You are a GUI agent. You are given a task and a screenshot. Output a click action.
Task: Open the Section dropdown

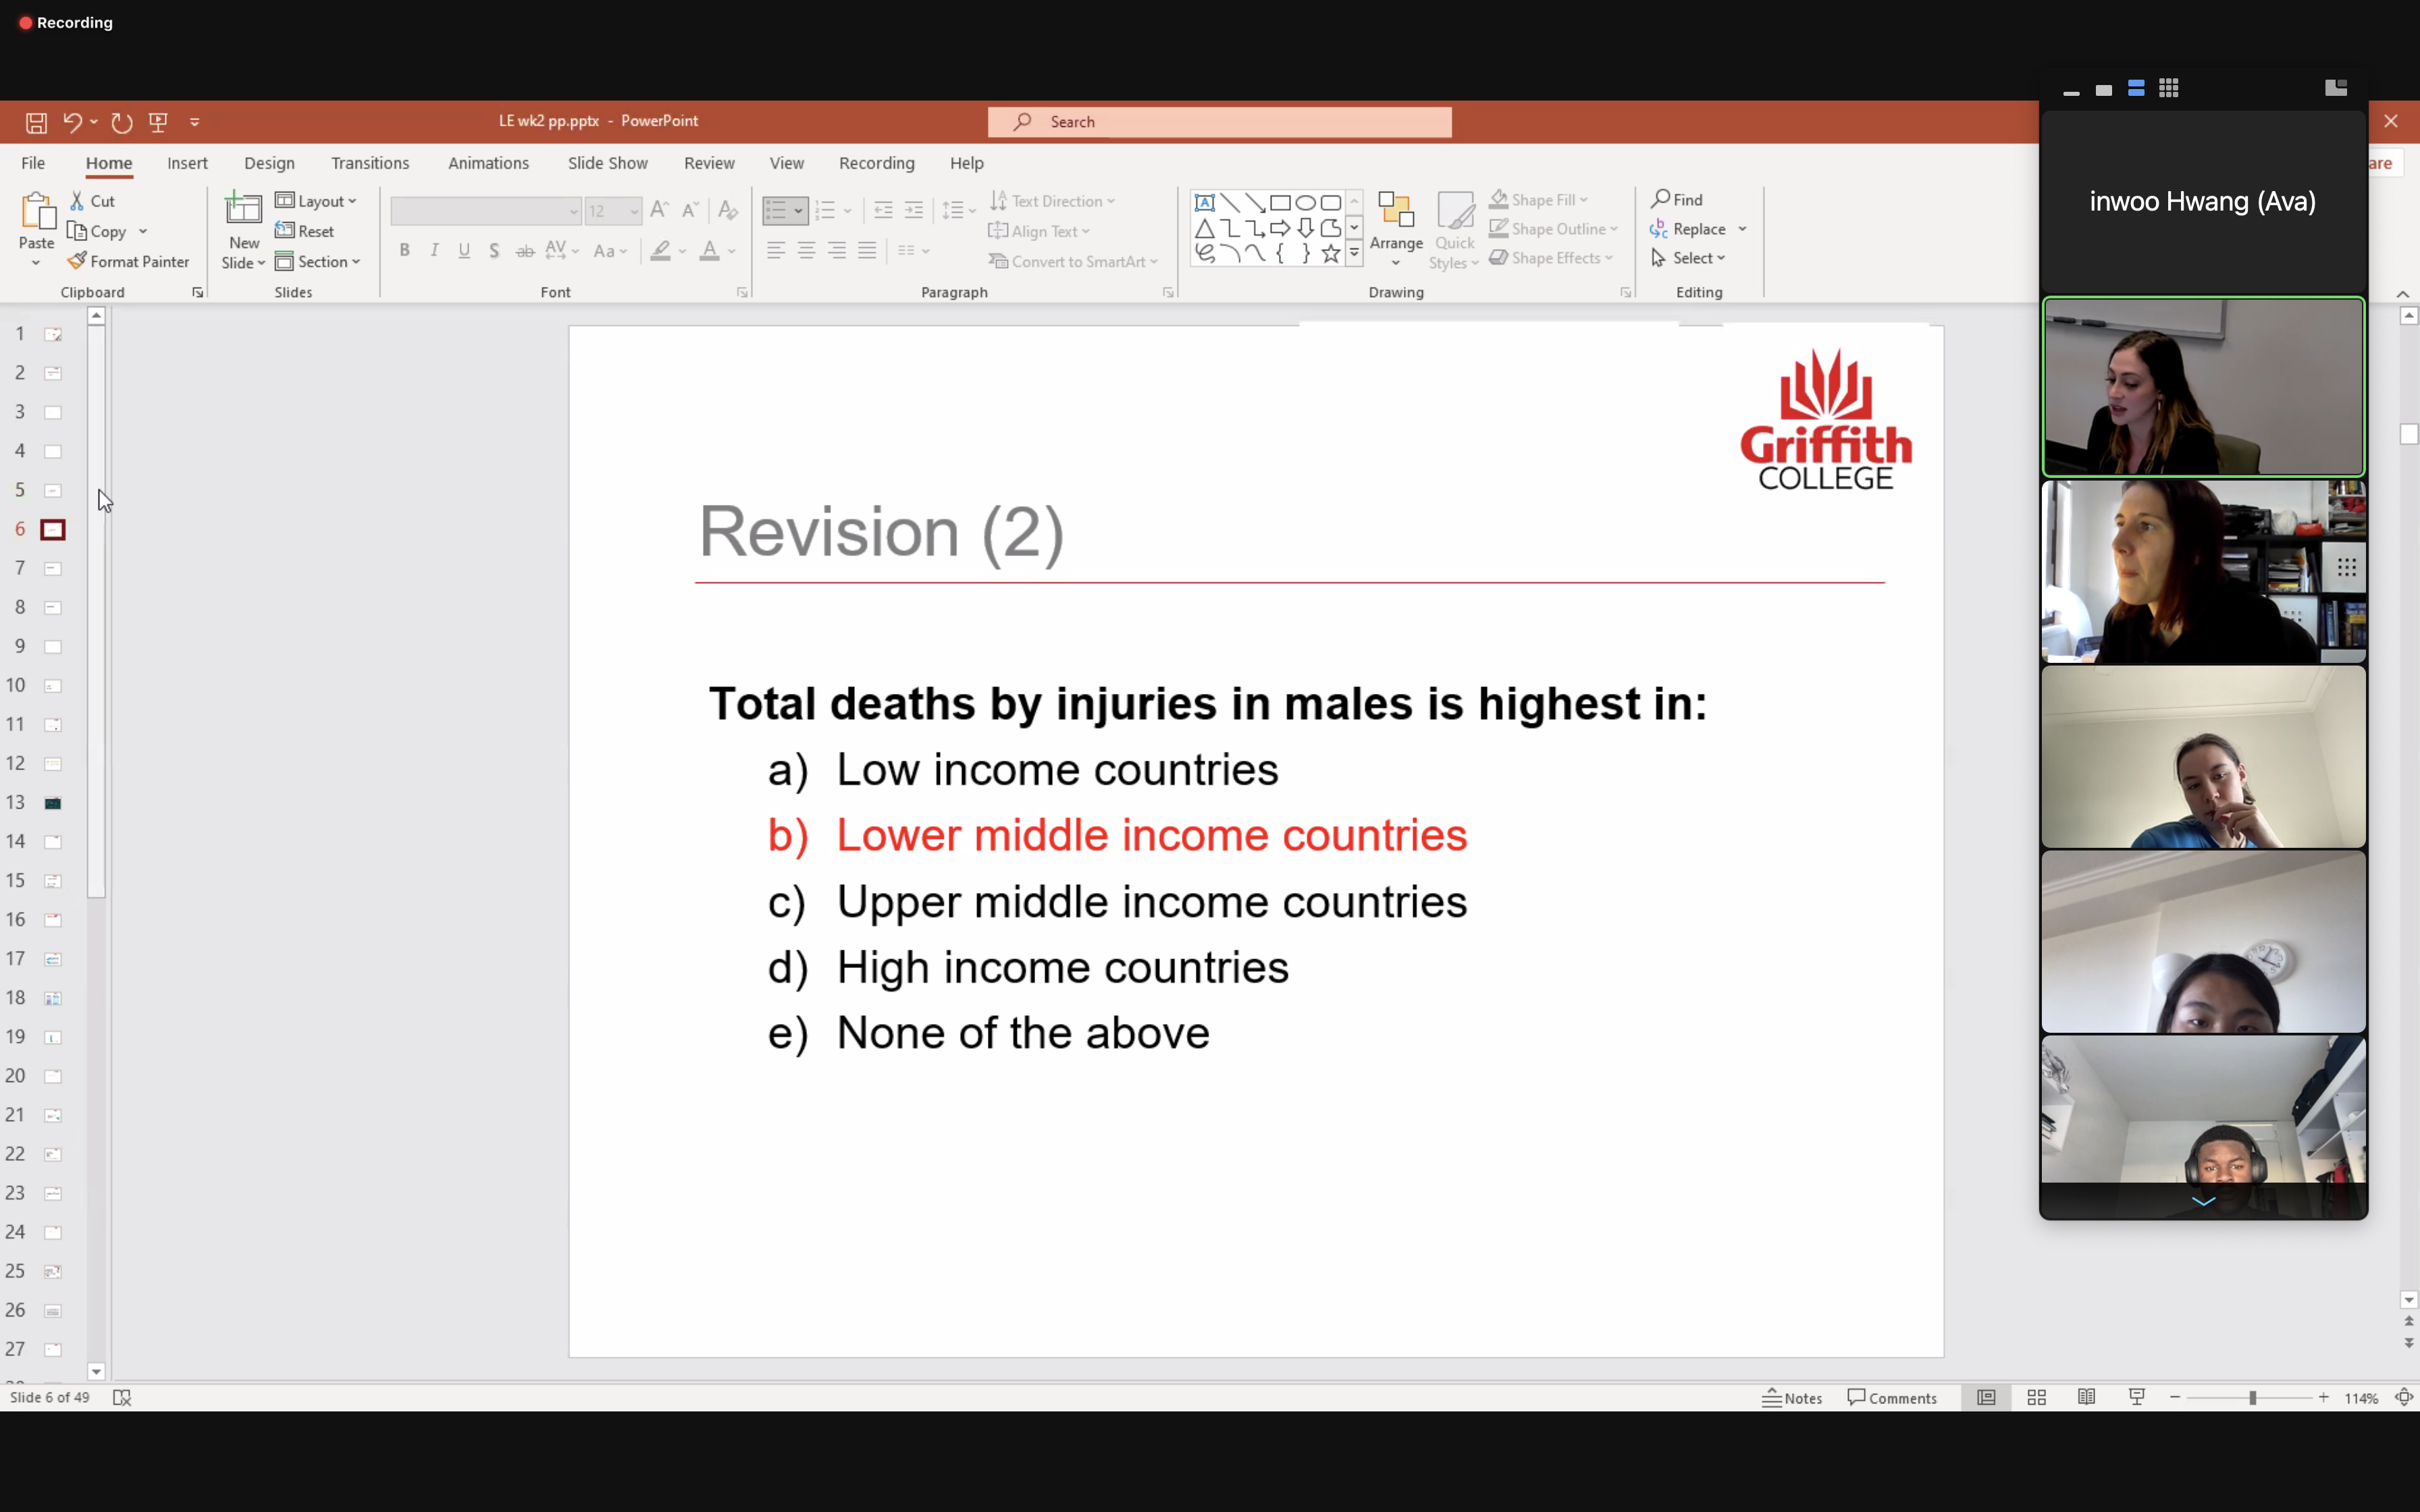(318, 261)
